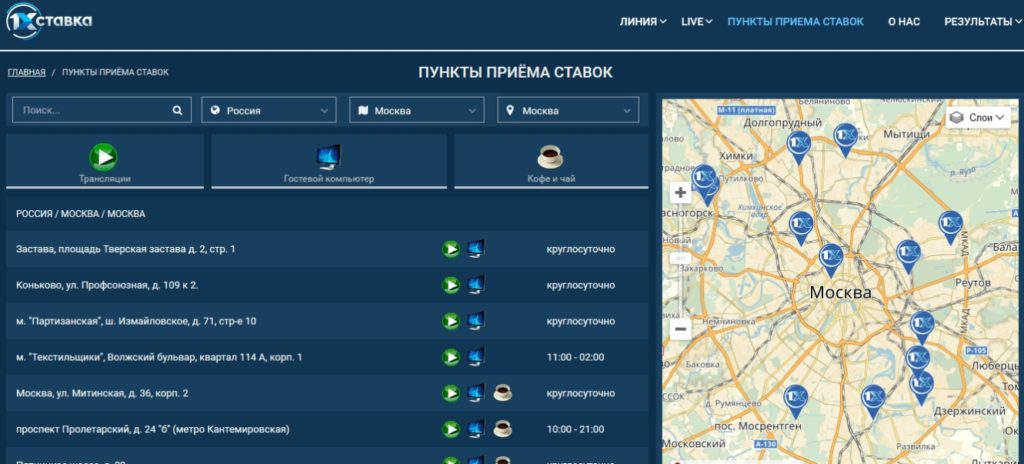Image resolution: width=1024 pixels, height=464 pixels.
Task: Click the search magnifier icon
Action: tap(178, 111)
